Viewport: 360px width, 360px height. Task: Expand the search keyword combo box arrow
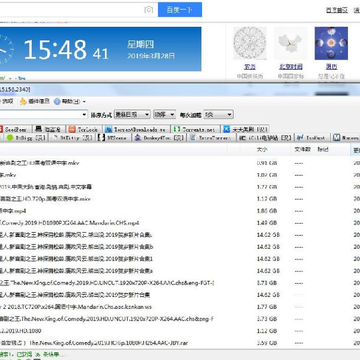click(x=84, y=115)
